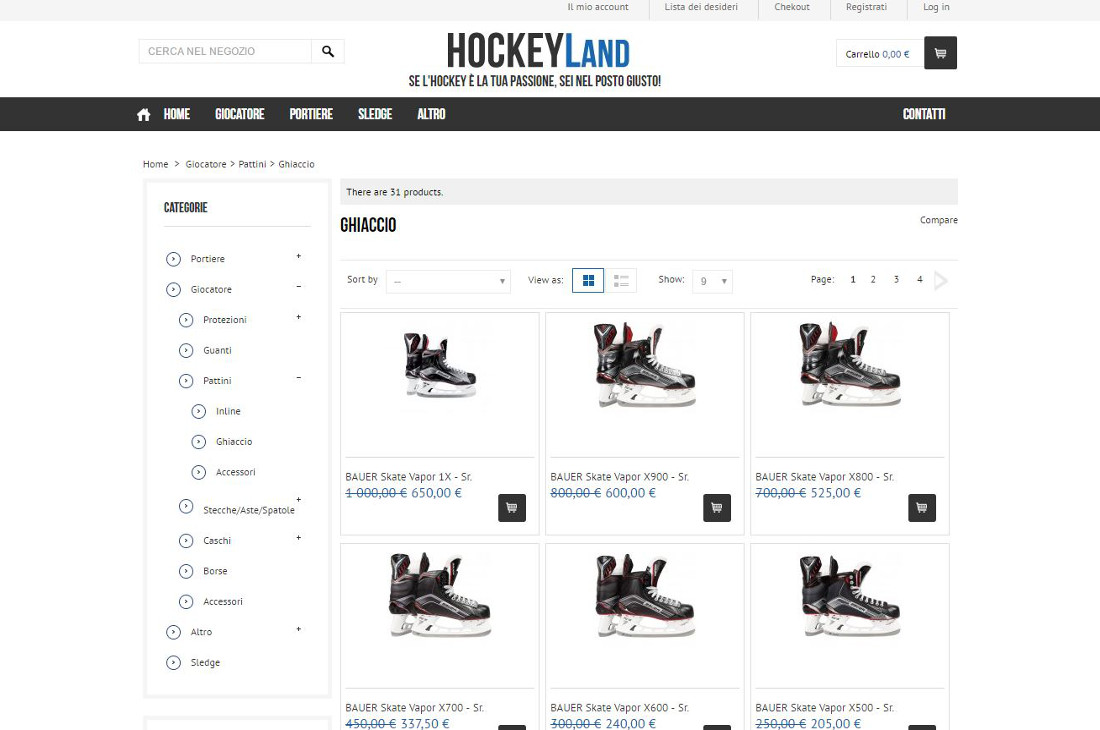Viewport: 1100px width, 730px height.
Task: Click circle arrow icon beside Pattini
Action: coord(186,381)
